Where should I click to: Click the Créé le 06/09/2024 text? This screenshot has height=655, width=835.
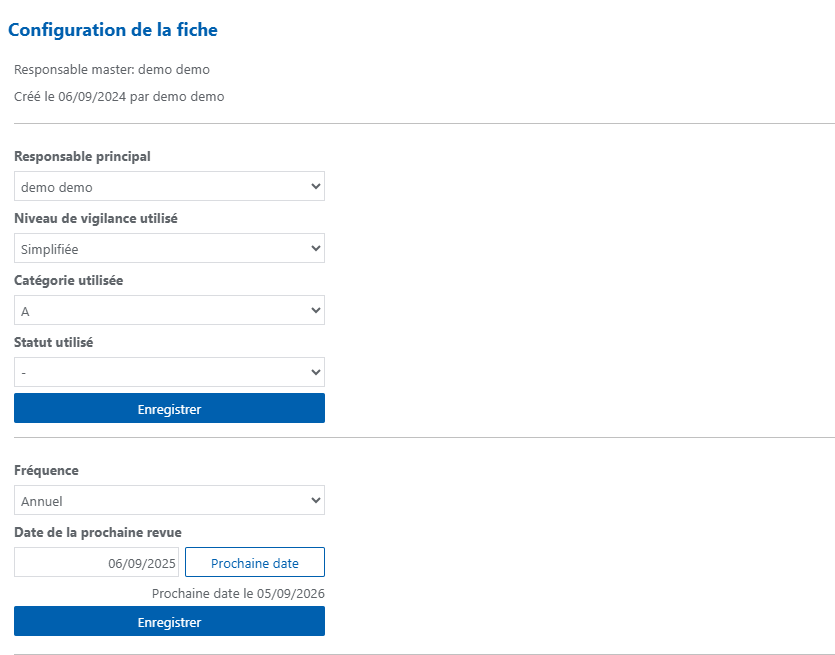tap(70, 97)
